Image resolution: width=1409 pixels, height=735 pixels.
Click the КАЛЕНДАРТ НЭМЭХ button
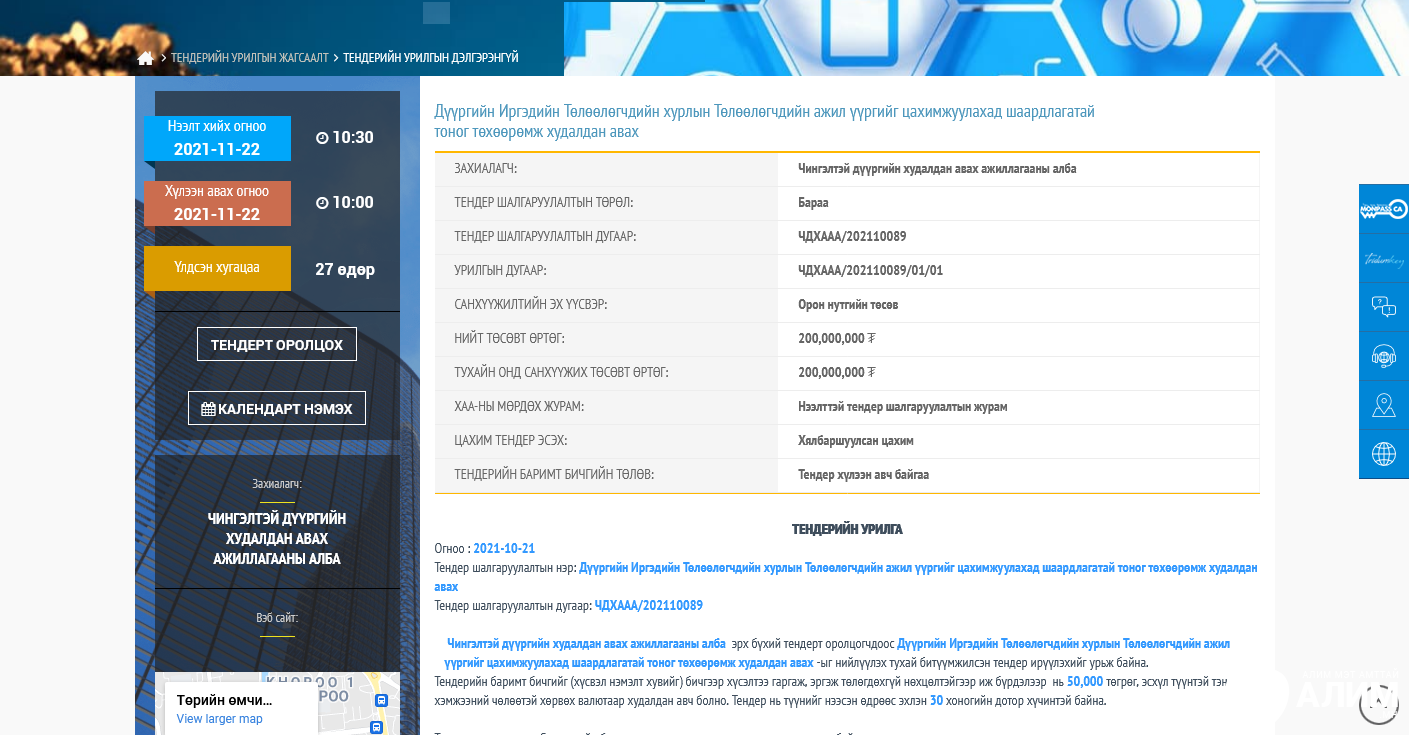coord(277,408)
